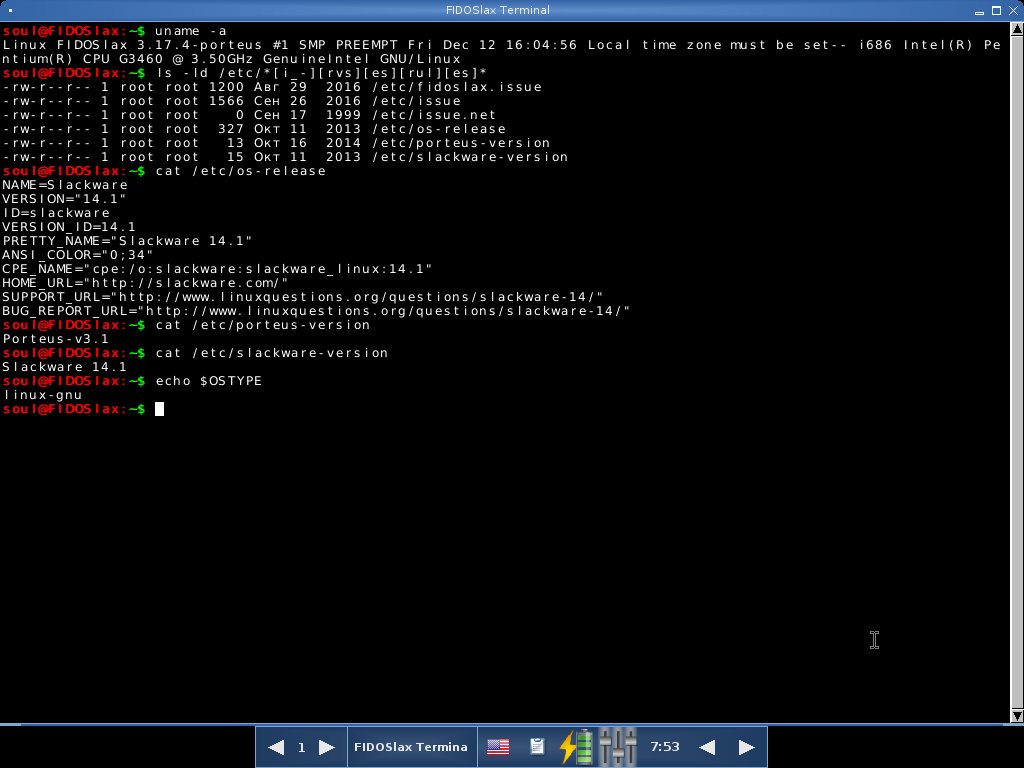Viewport: 1024px width, 768px height.
Task: Click the terminal cursor at the last prompt
Action: [x=159, y=409]
